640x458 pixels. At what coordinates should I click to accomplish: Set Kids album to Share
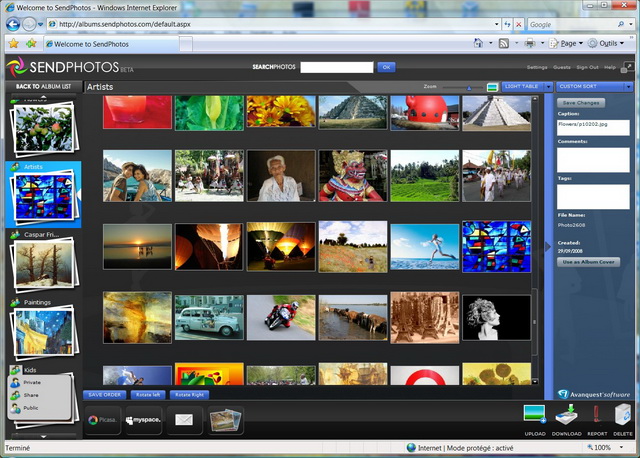31,395
